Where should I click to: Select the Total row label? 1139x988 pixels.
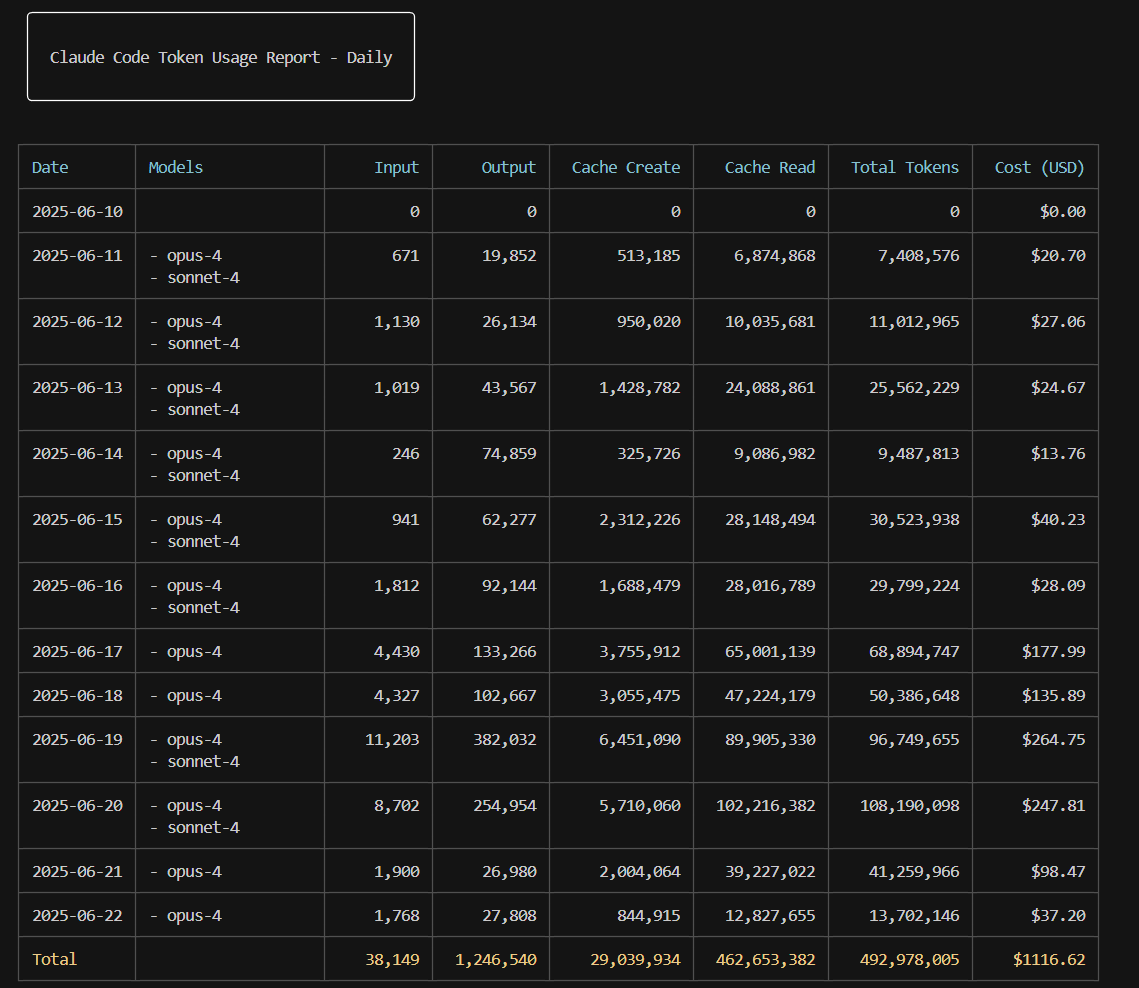tap(54, 959)
